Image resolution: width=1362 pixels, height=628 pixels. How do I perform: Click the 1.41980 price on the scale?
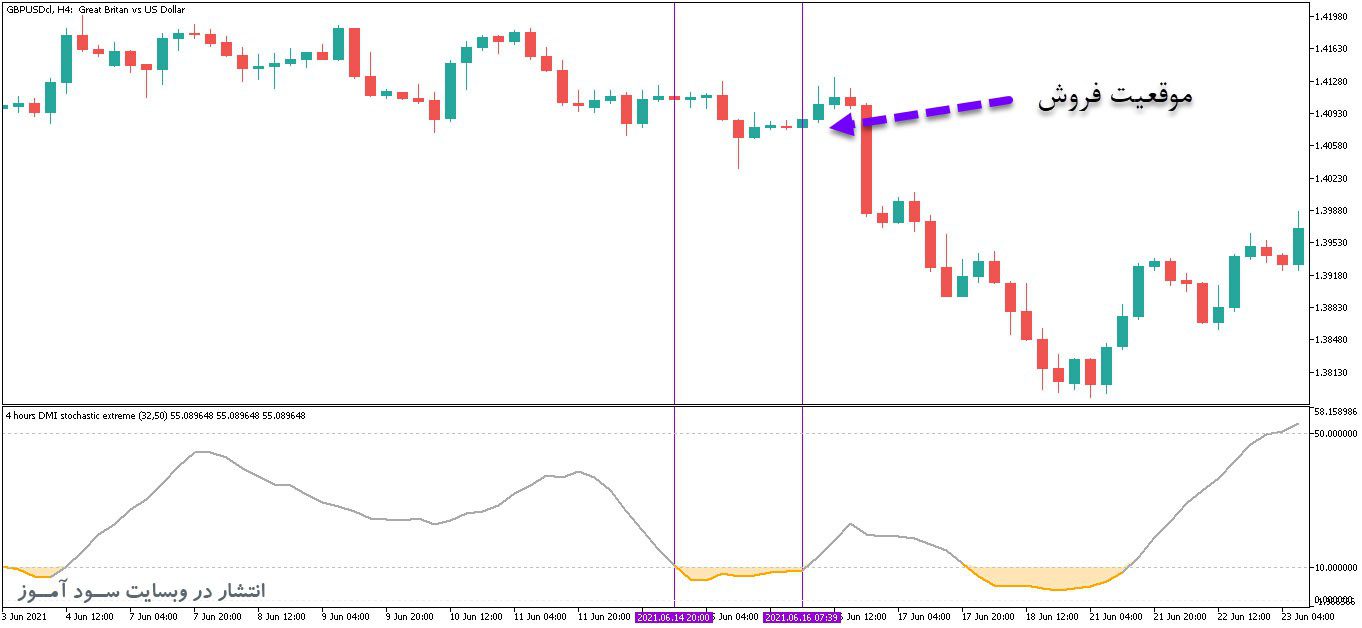tap(1330, 17)
